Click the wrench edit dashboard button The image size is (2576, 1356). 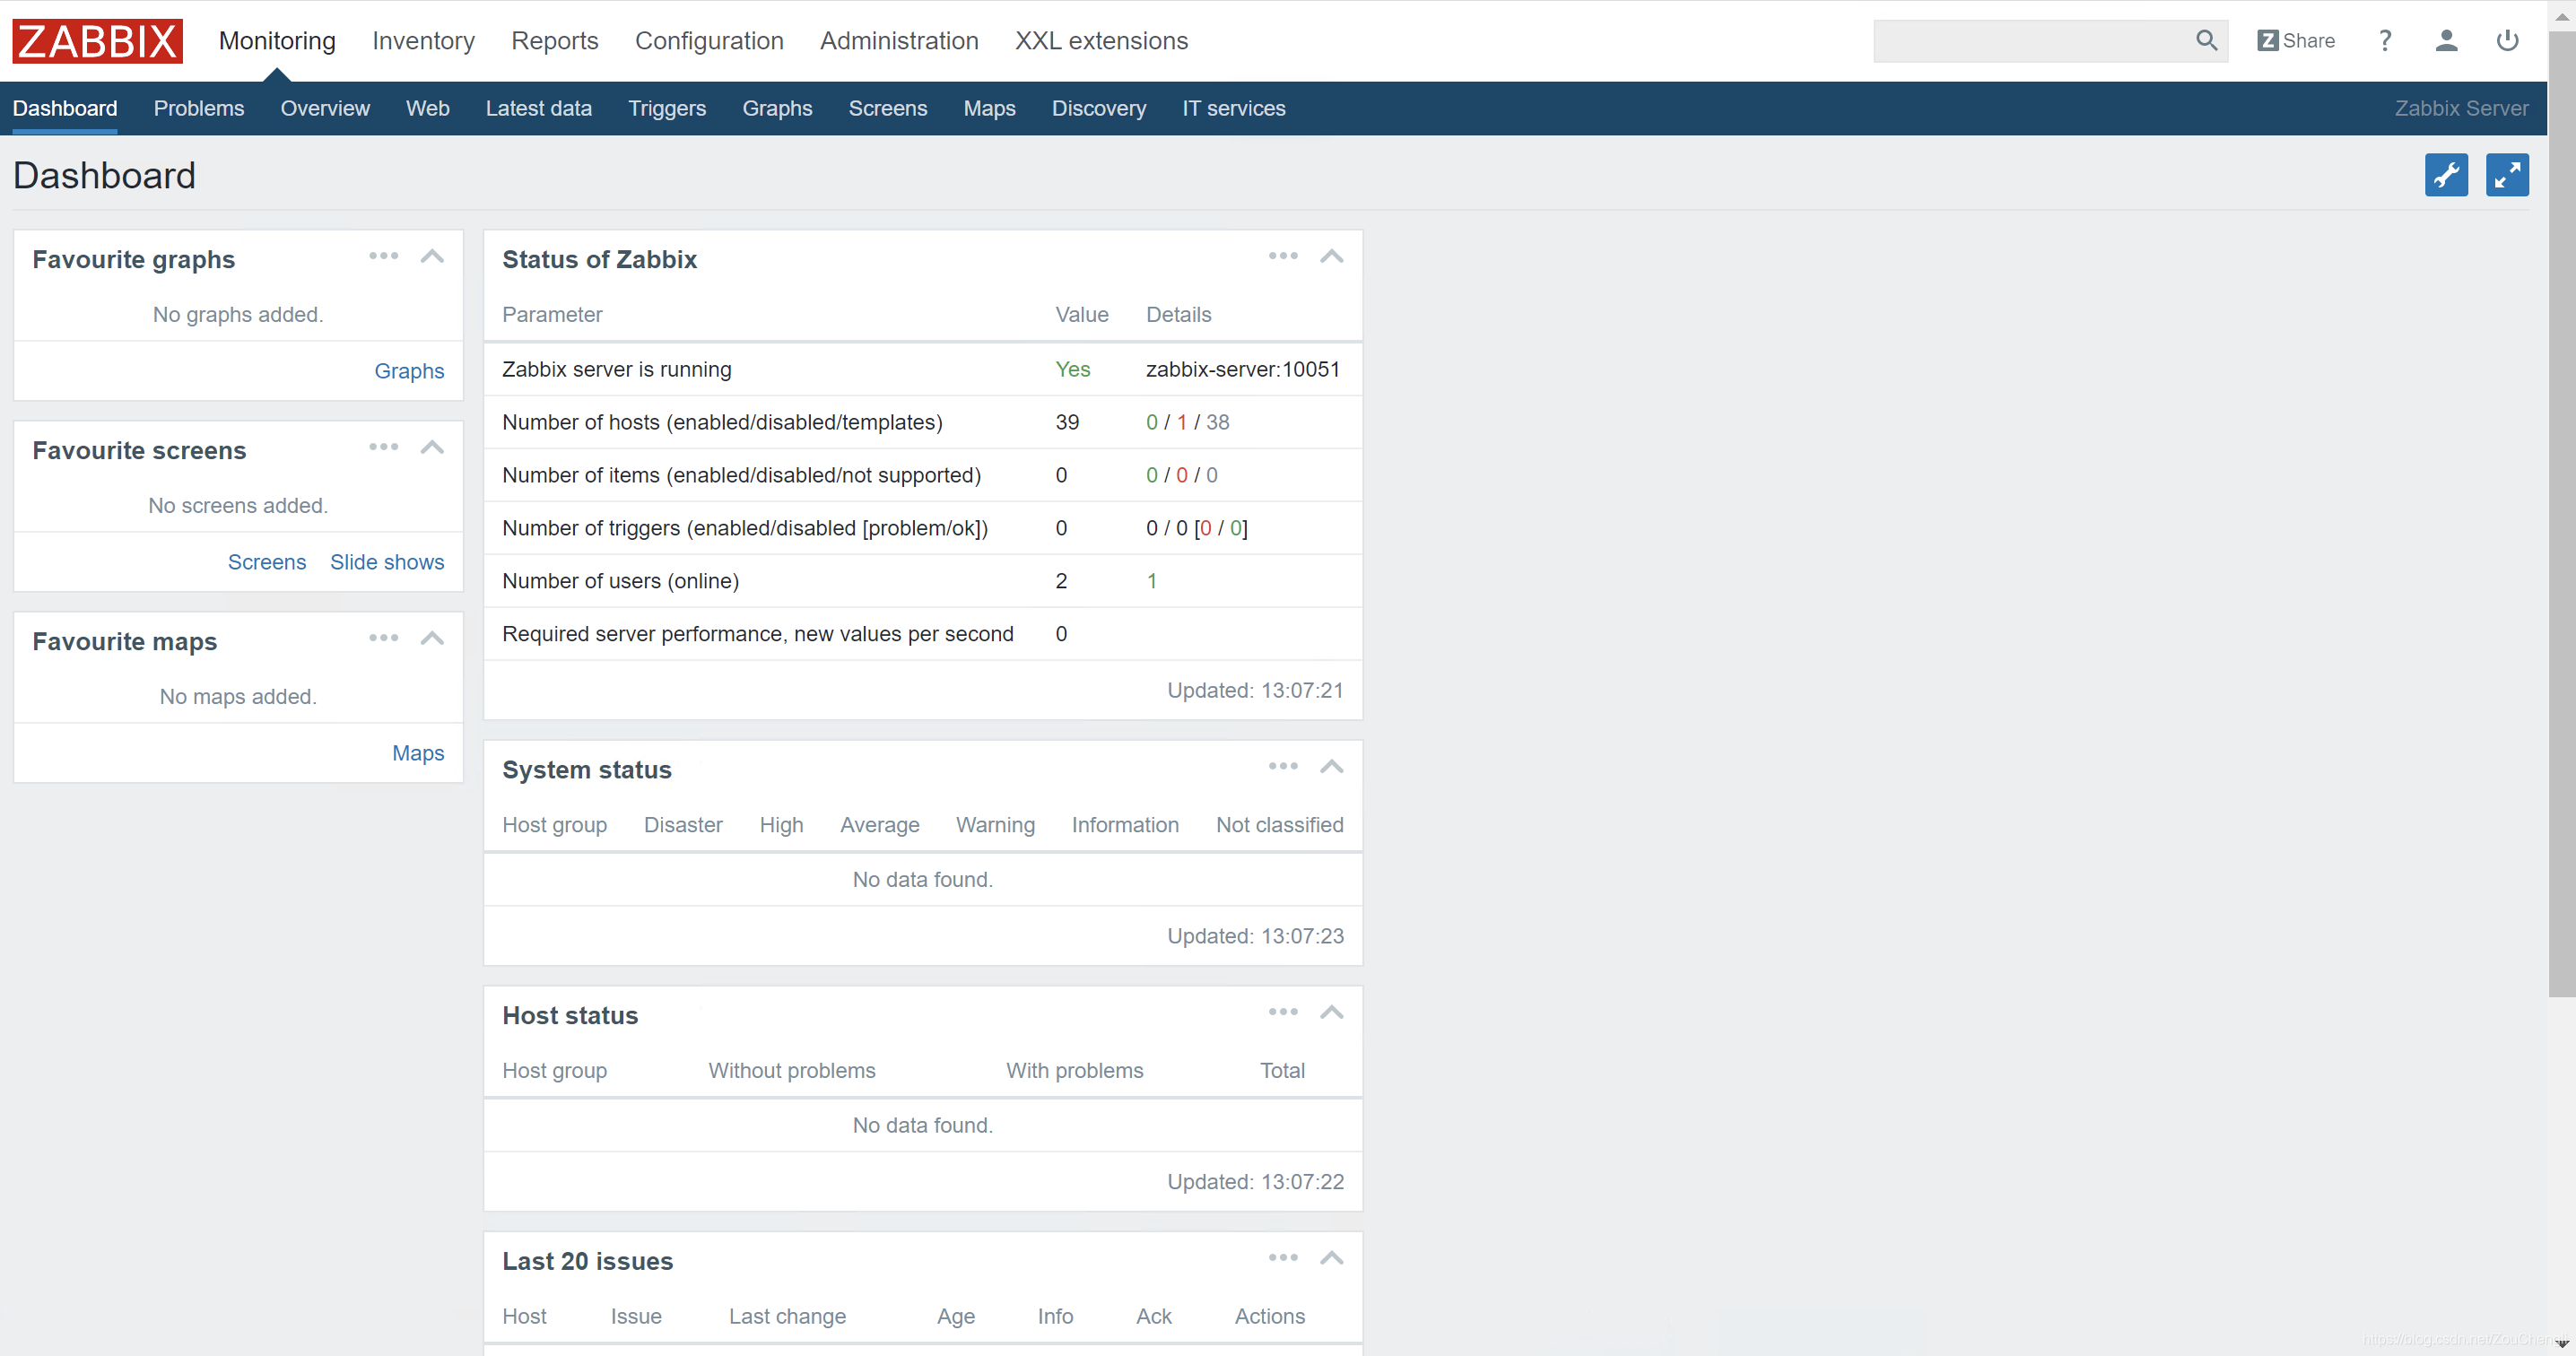[2446, 175]
